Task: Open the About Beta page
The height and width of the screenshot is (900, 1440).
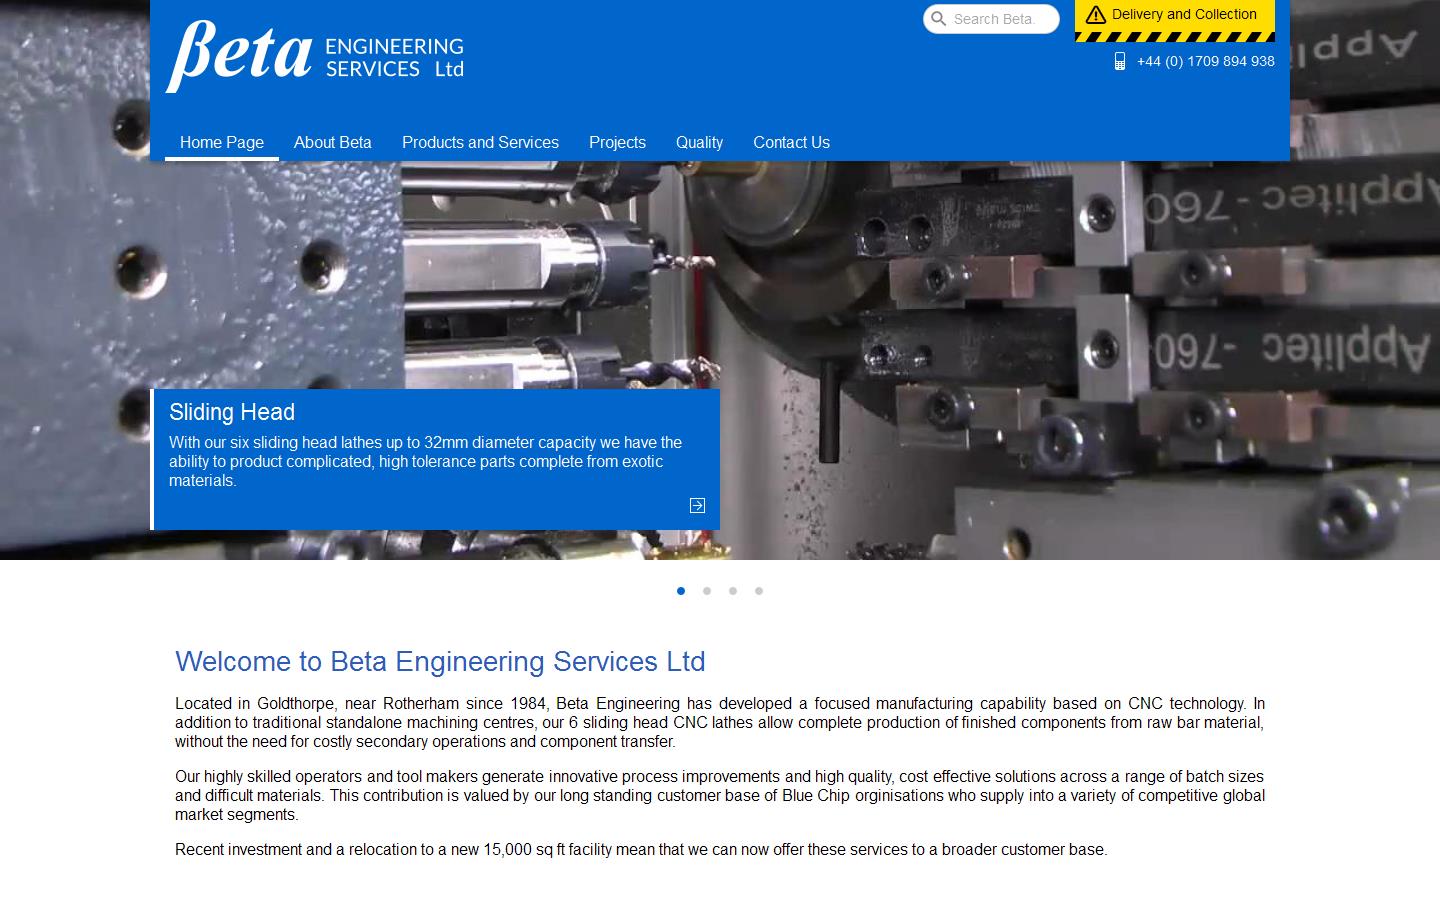Action: pos(332,142)
